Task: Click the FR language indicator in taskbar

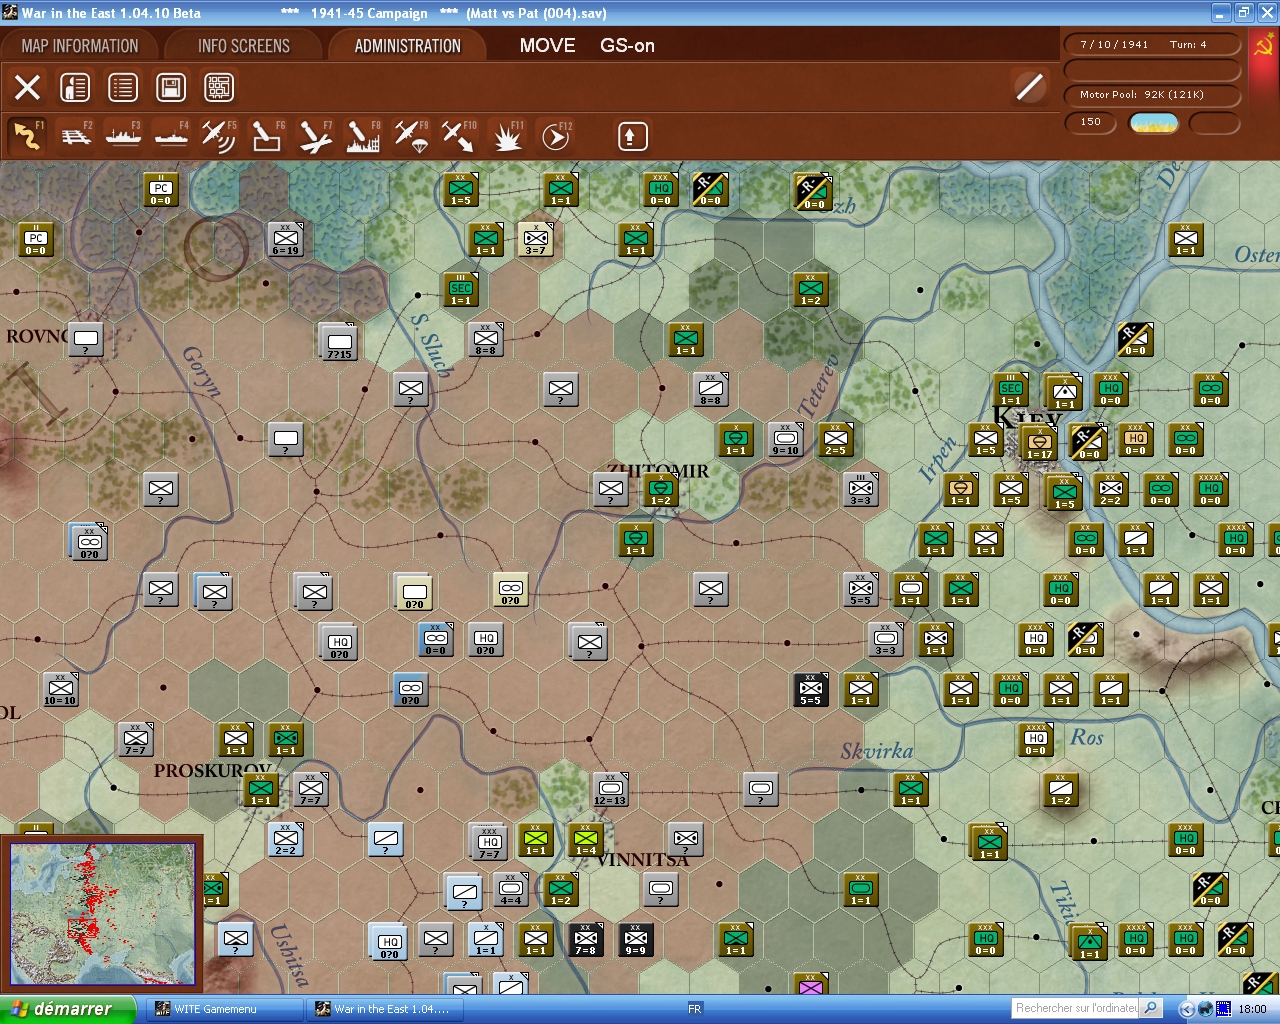Action: point(695,1009)
